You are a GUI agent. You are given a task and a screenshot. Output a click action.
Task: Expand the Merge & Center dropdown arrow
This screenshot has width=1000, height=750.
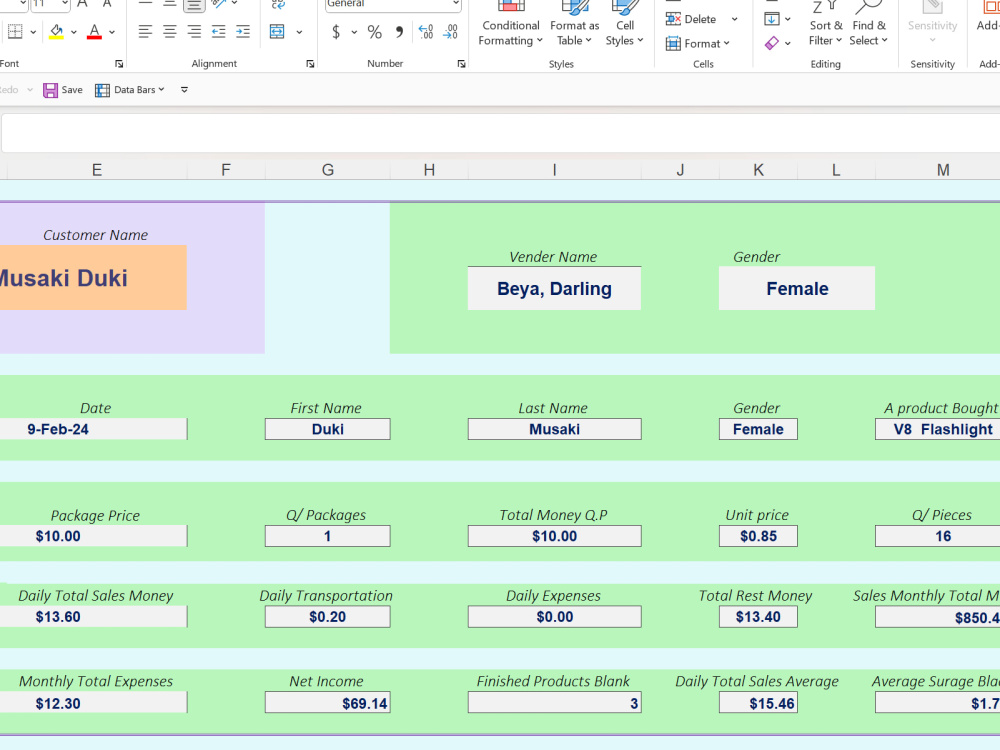(x=298, y=31)
